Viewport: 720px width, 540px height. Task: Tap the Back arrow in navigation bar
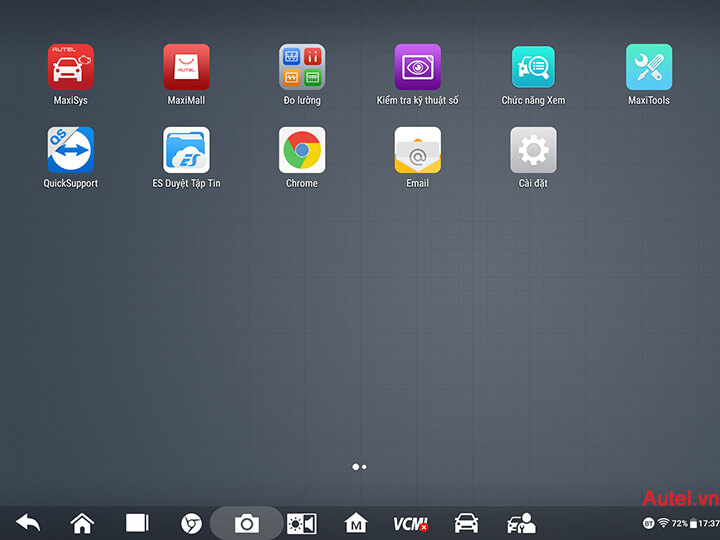tap(28, 523)
